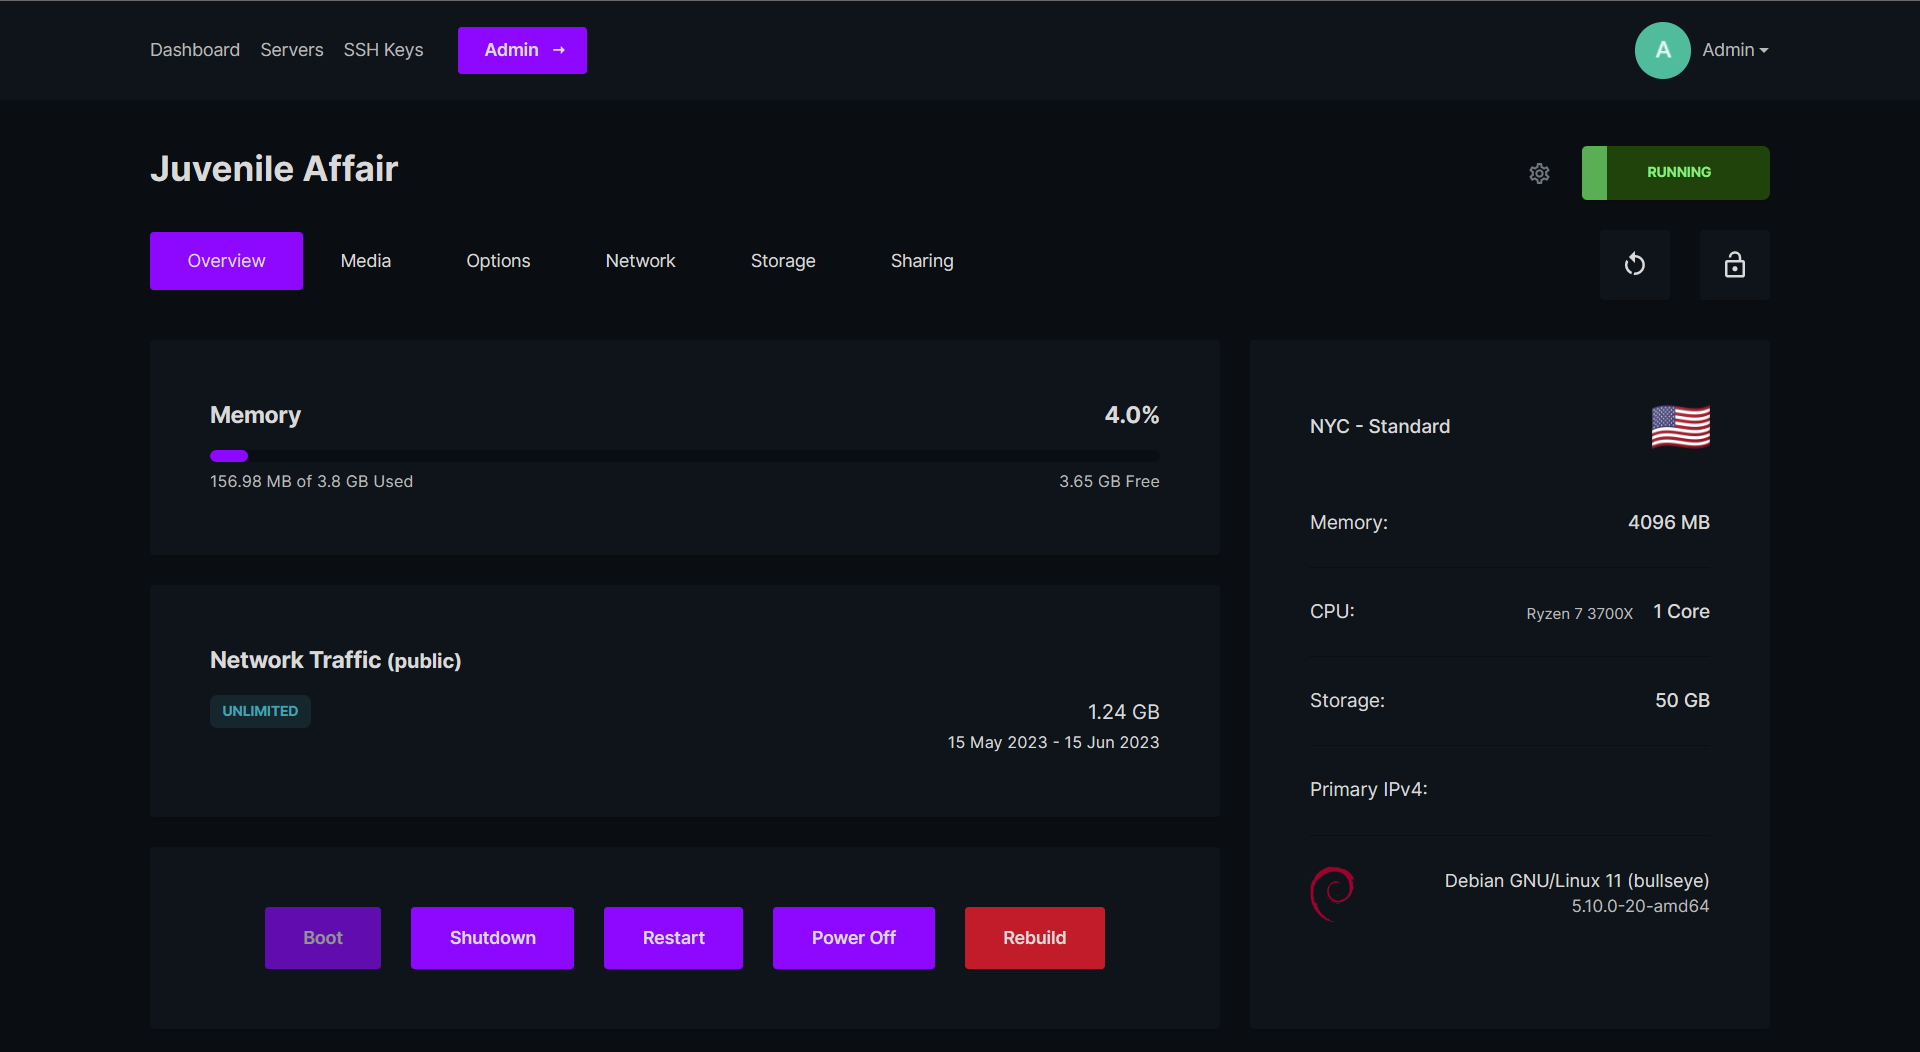Click the circular reinstall arrow icon
This screenshot has width=1920, height=1052.
pos(1634,264)
